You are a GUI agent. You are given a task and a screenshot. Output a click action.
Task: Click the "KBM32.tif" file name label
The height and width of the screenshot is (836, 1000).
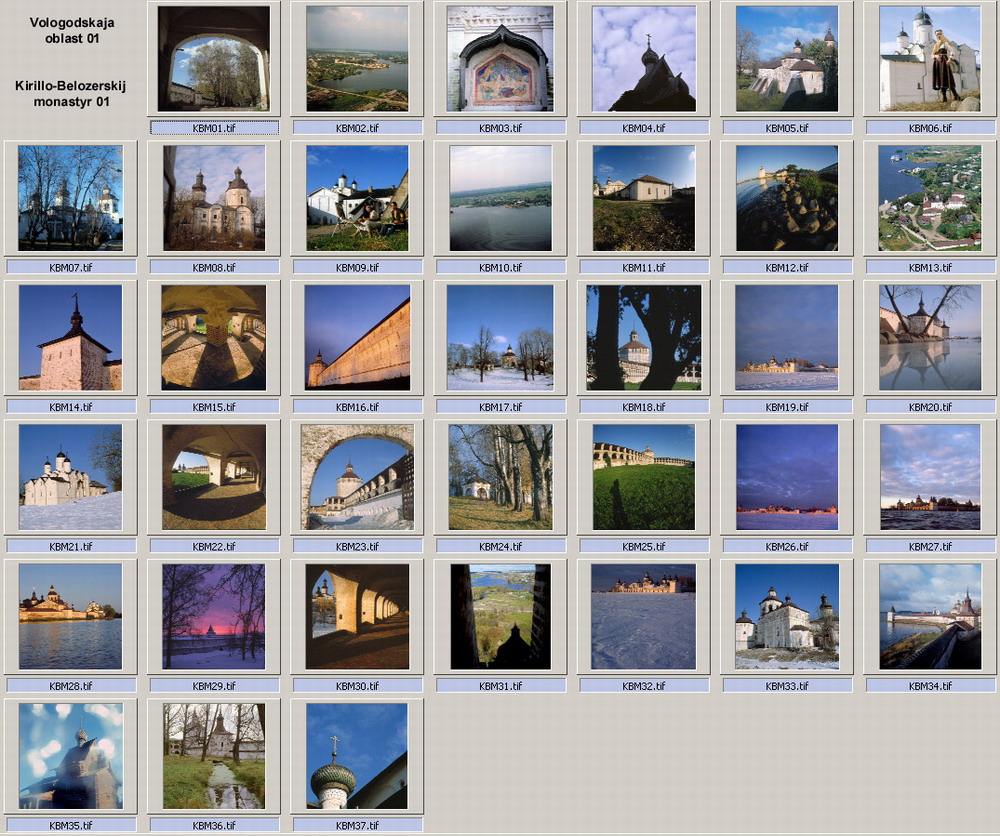tap(644, 686)
